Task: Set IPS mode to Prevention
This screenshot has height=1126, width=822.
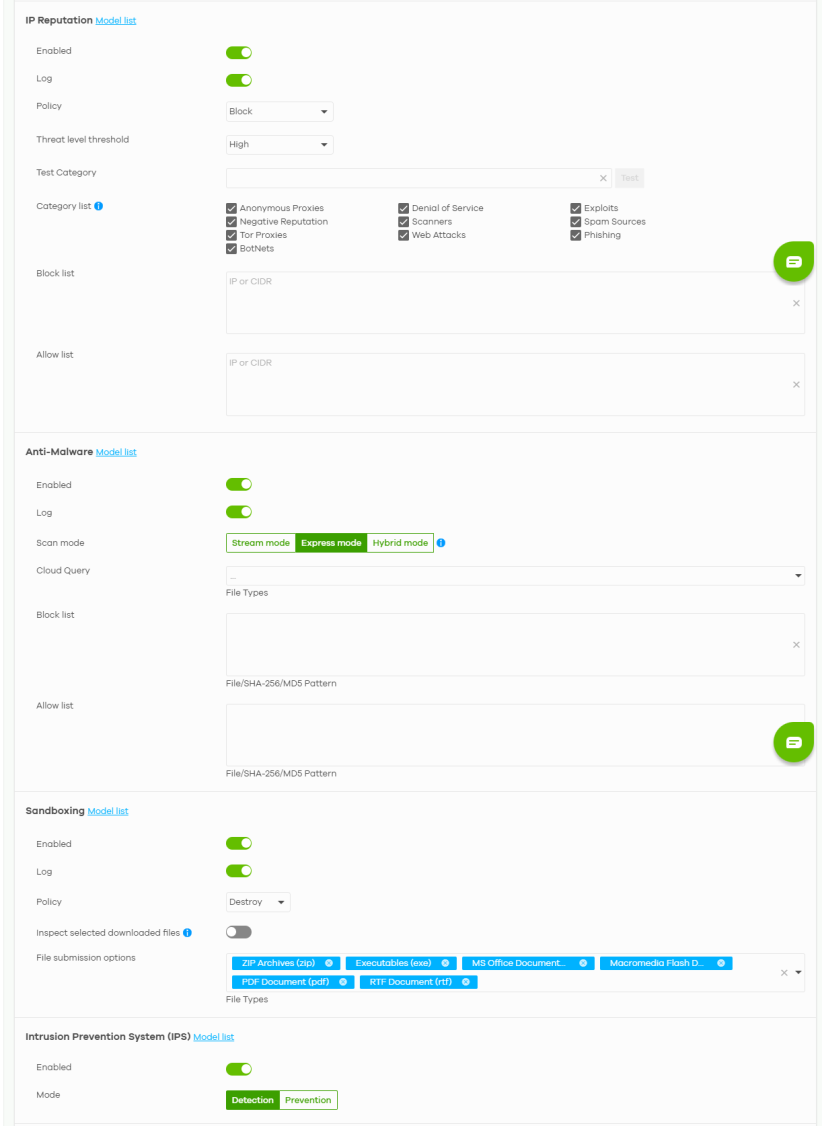Action: (308, 1100)
